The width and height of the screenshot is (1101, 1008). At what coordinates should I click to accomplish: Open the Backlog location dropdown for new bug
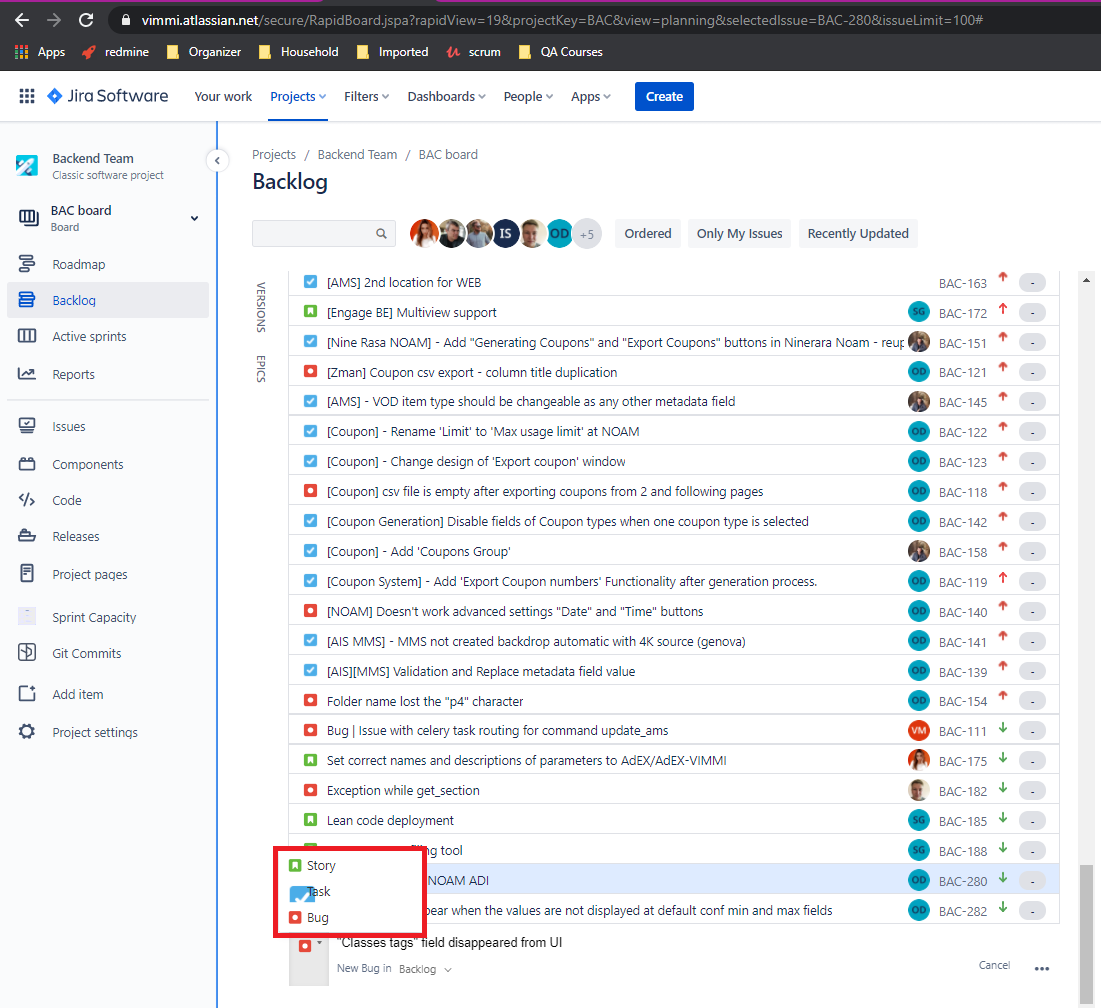[x=426, y=969]
